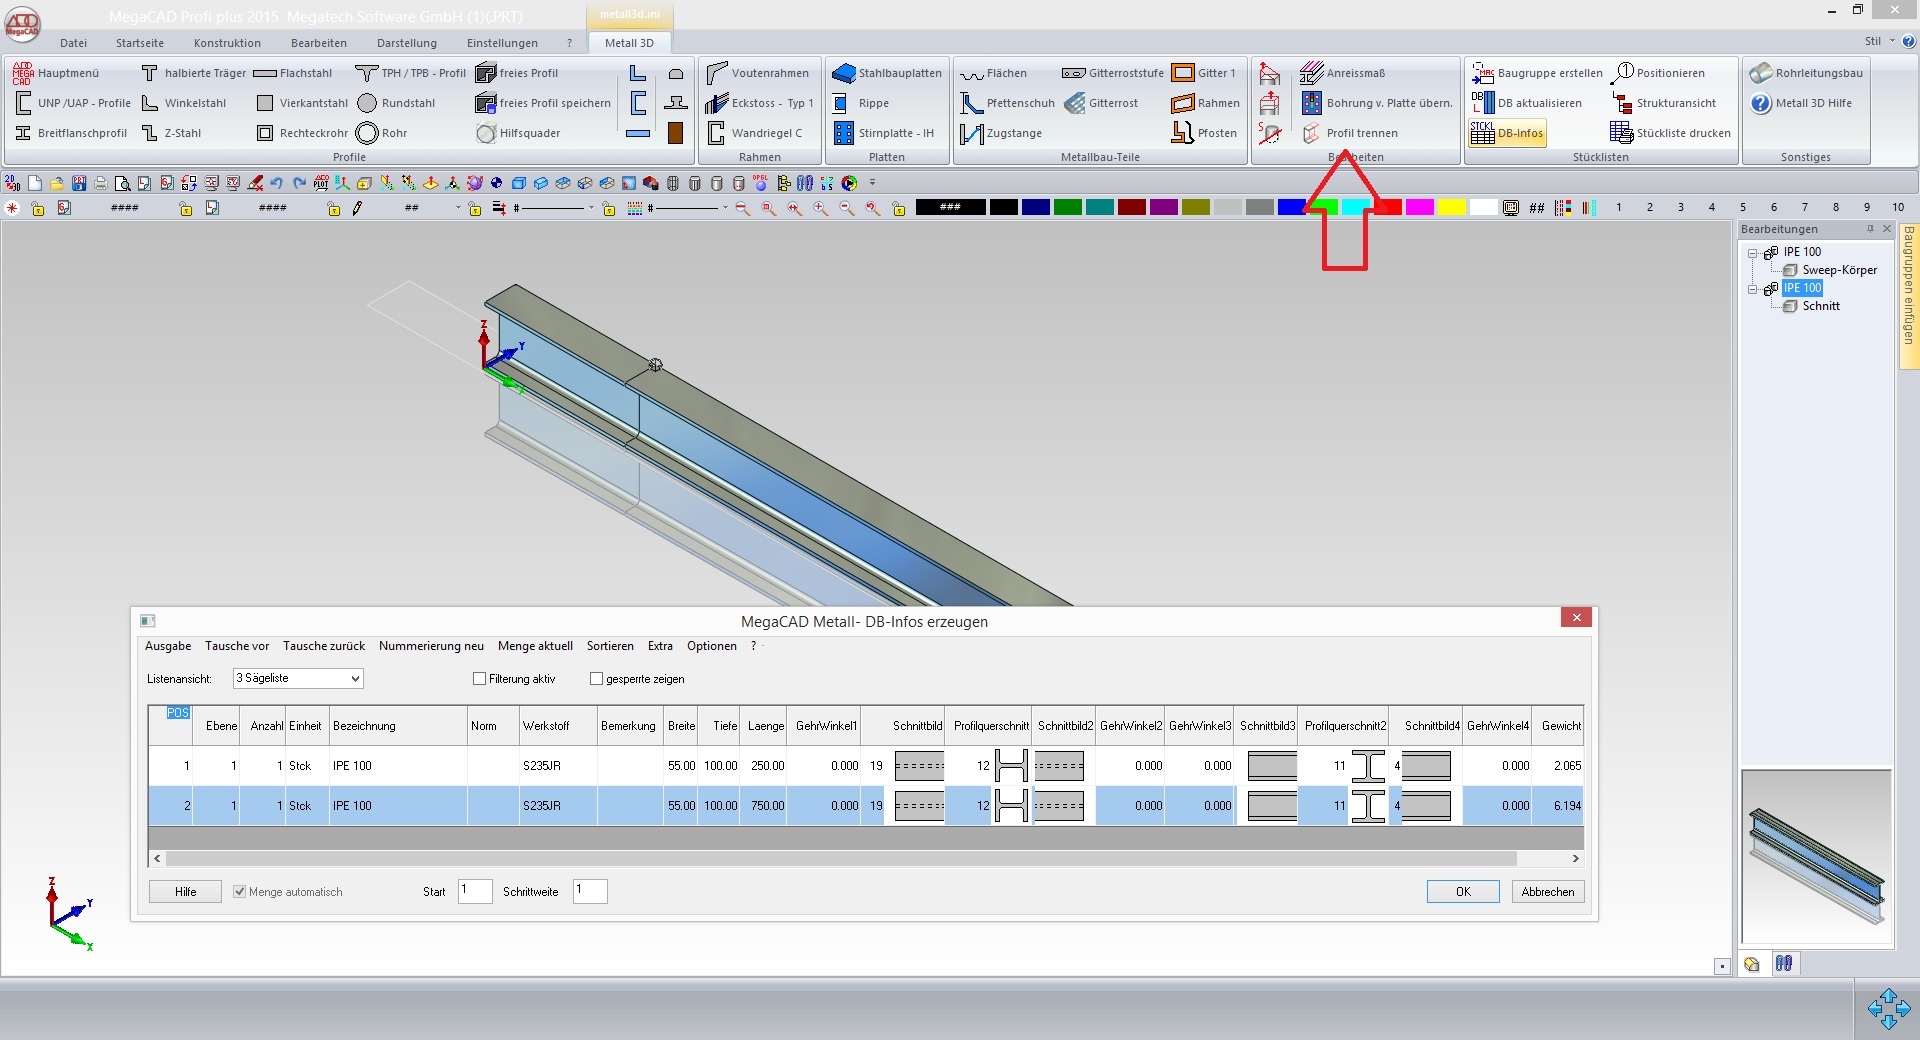The width and height of the screenshot is (1920, 1040).
Task: Pick the dark blue color swatch
Action: [x=1036, y=207]
